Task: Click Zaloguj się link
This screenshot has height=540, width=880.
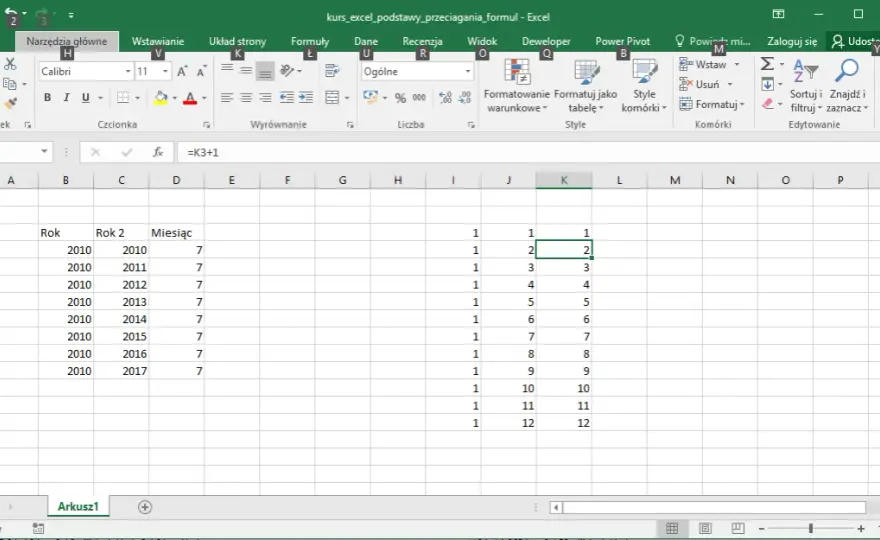Action: tap(792, 42)
